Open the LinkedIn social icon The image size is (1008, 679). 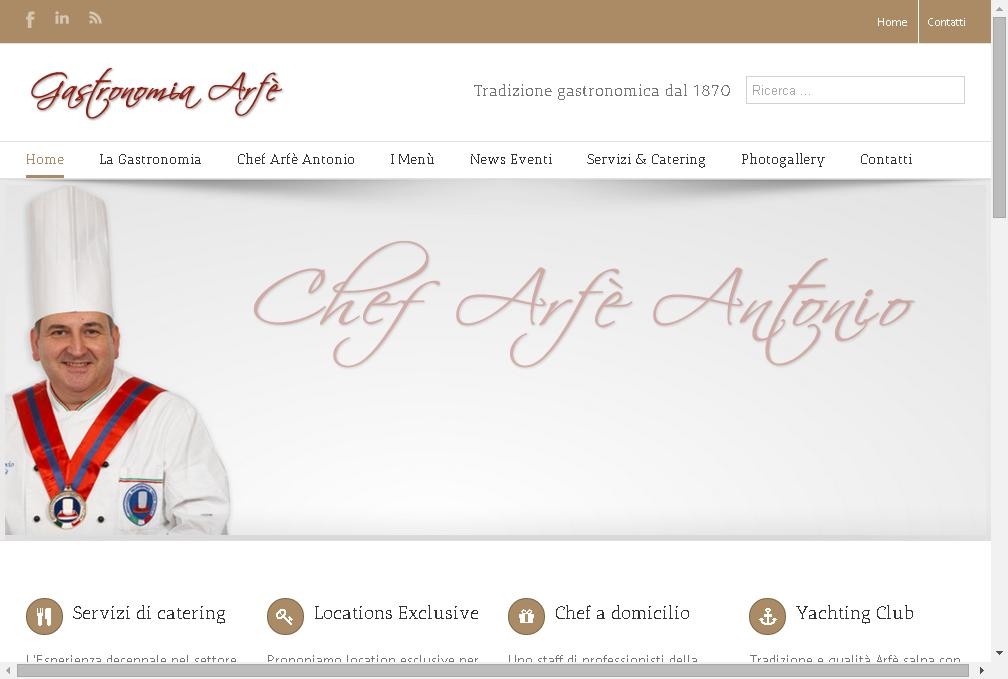[x=62, y=18]
